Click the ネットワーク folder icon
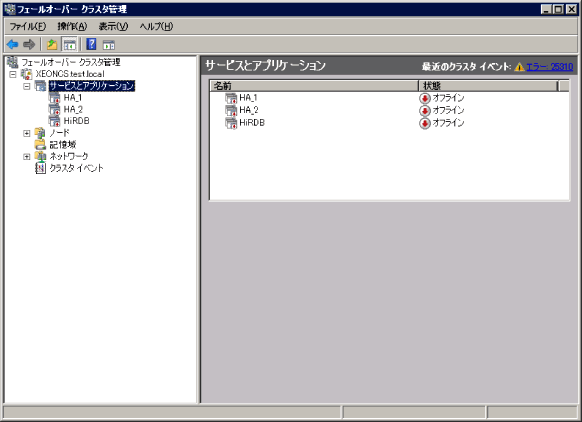Screen dimensions: 582x422 pyautogui.click(x=40, y=156)
